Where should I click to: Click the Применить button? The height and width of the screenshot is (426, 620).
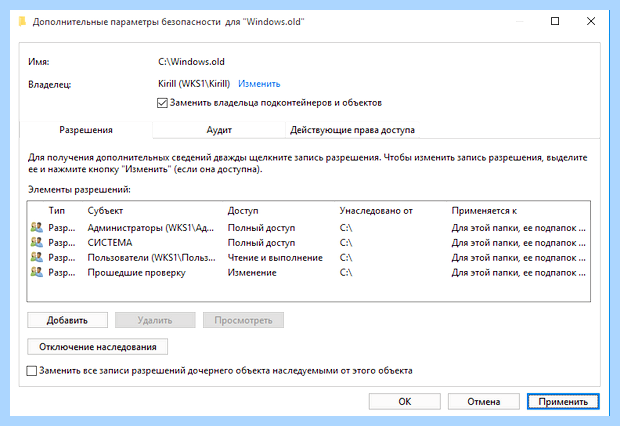point(563,401)
